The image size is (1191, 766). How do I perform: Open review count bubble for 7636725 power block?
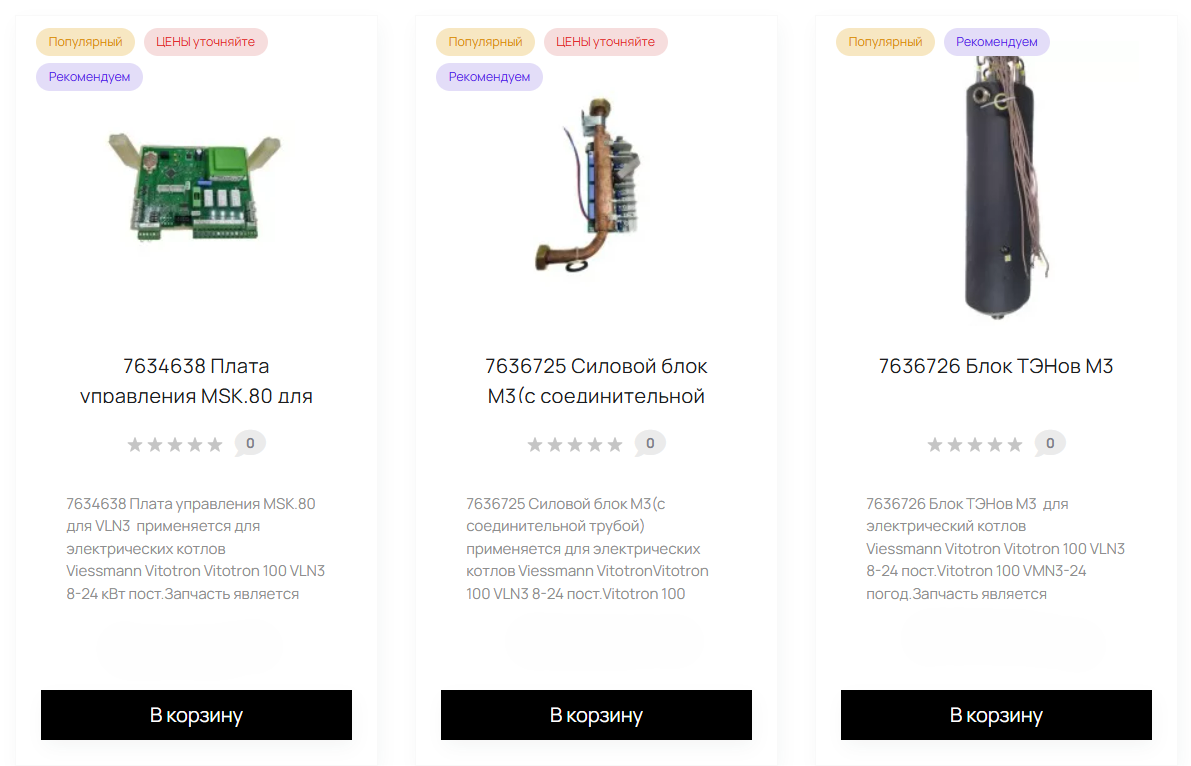pos(650,443)
